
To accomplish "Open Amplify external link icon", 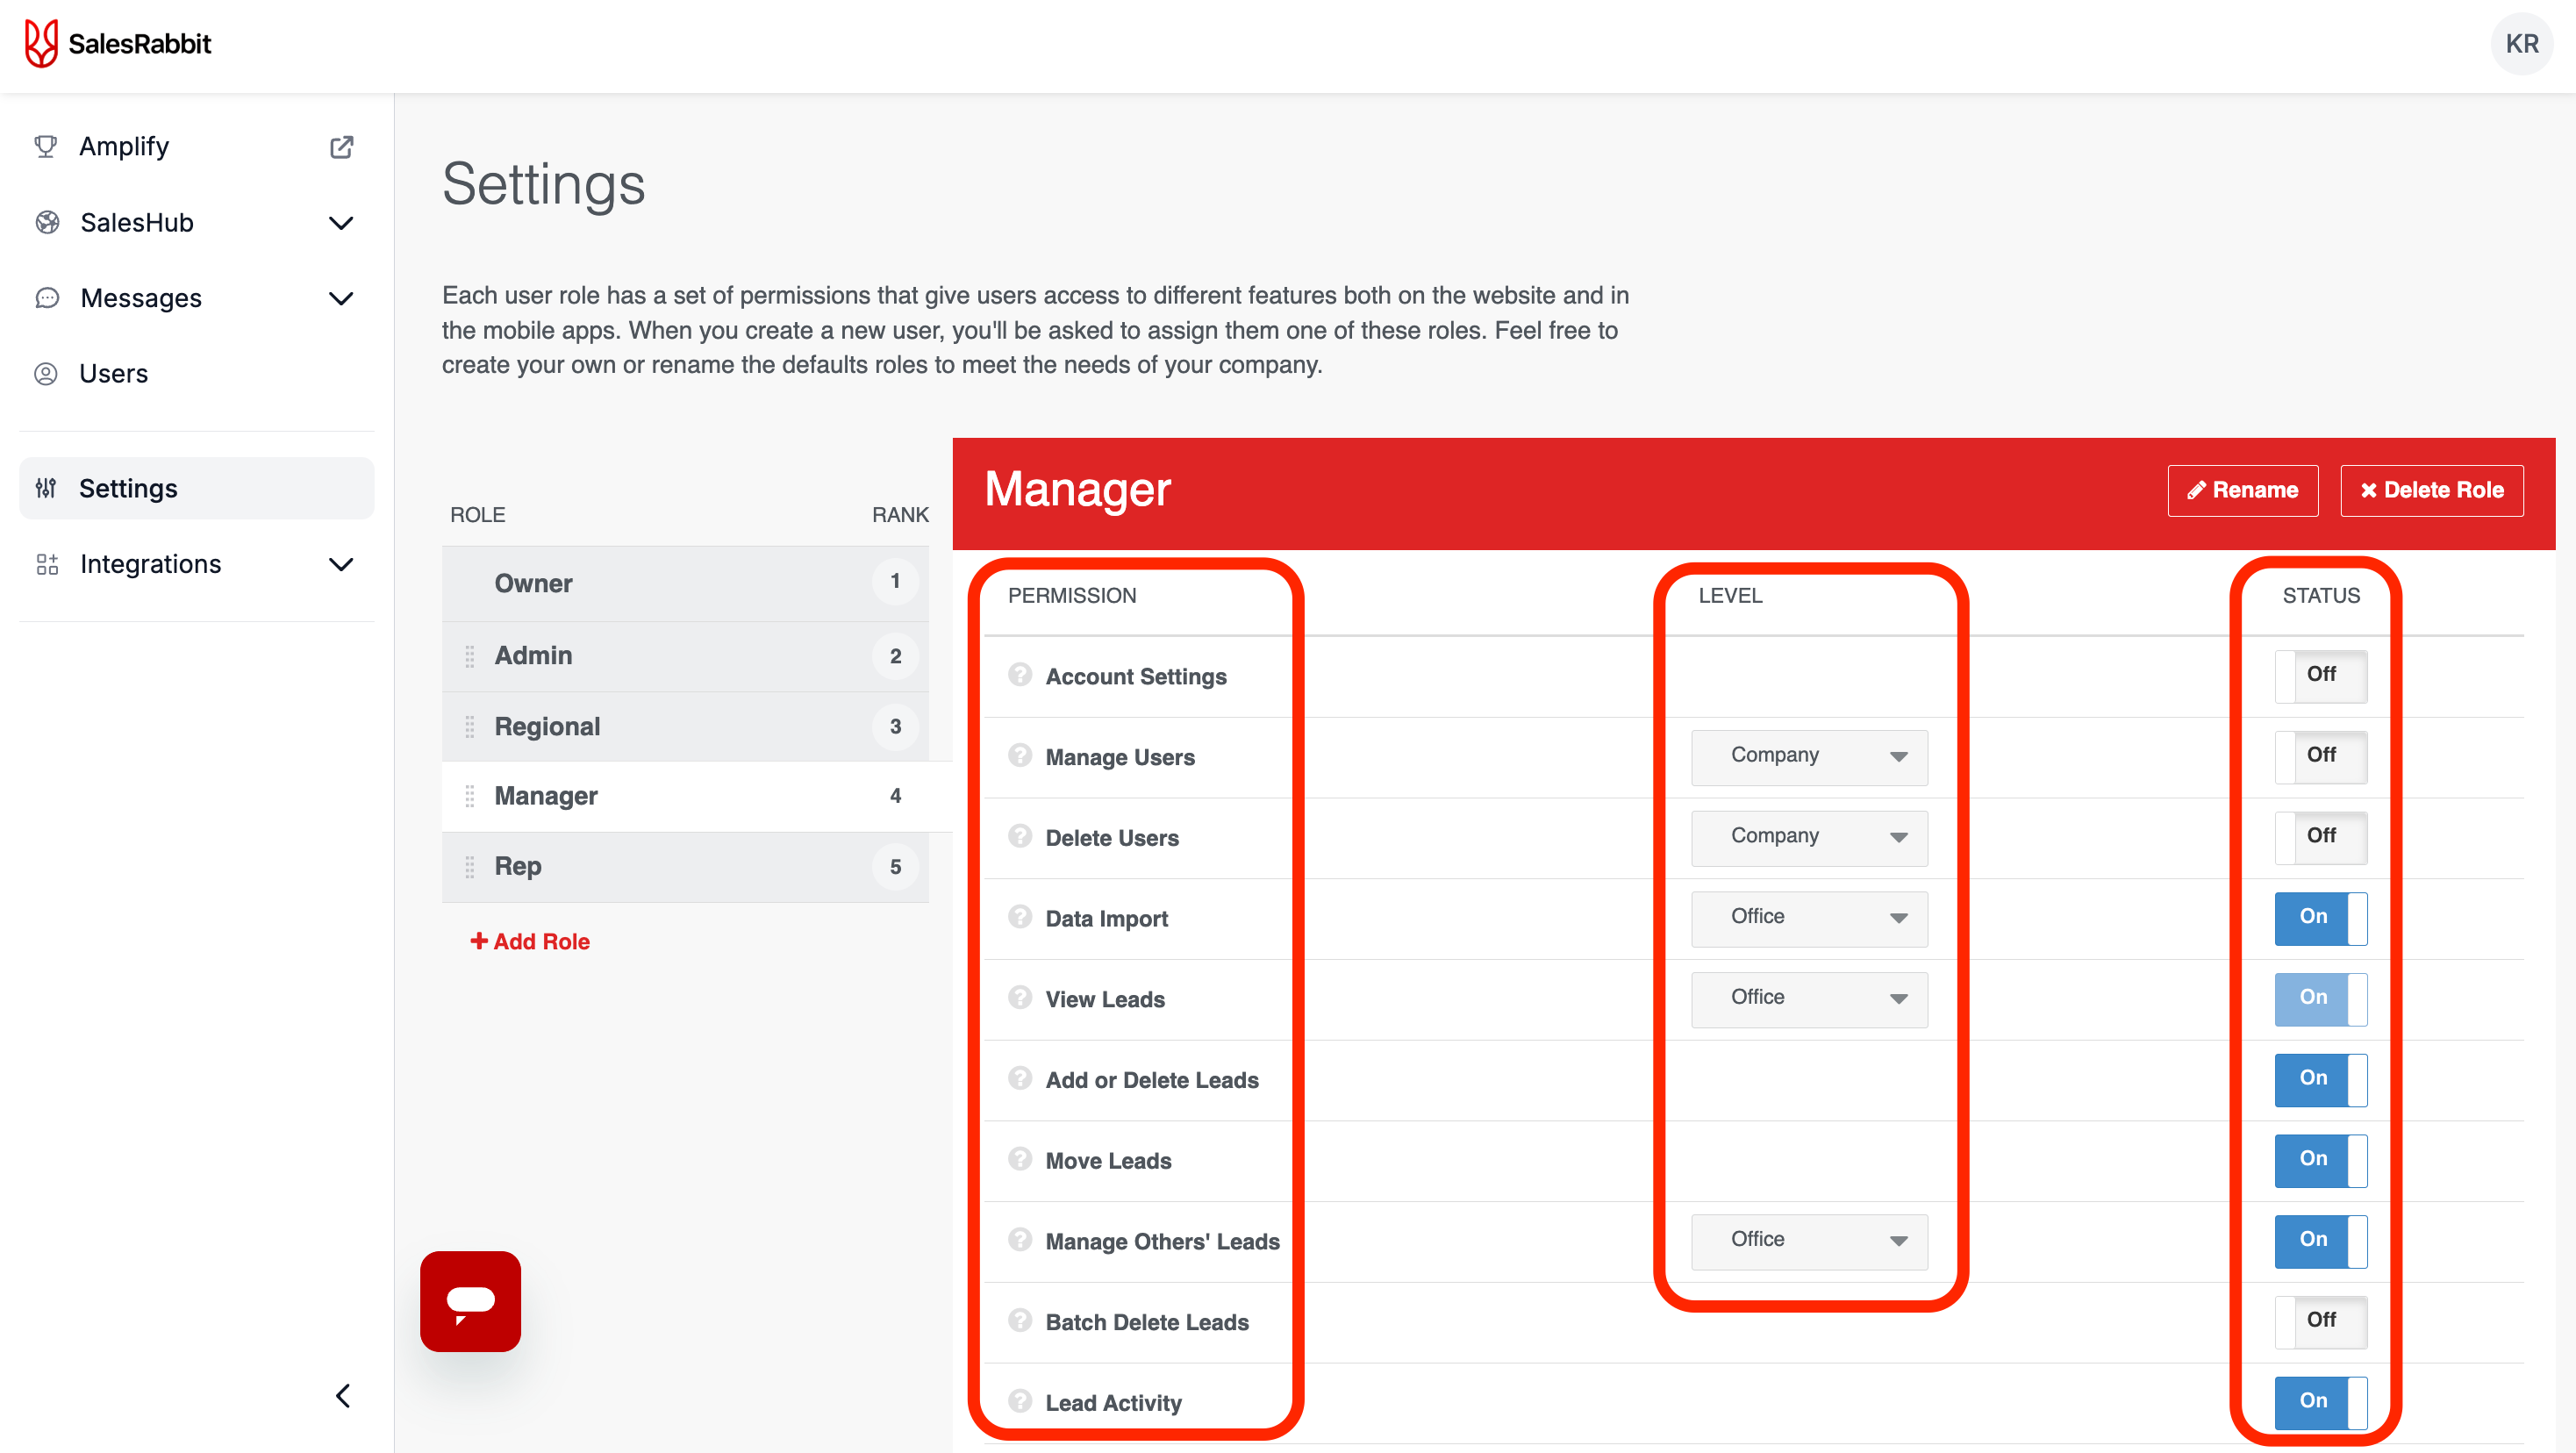I will (341, 147).
